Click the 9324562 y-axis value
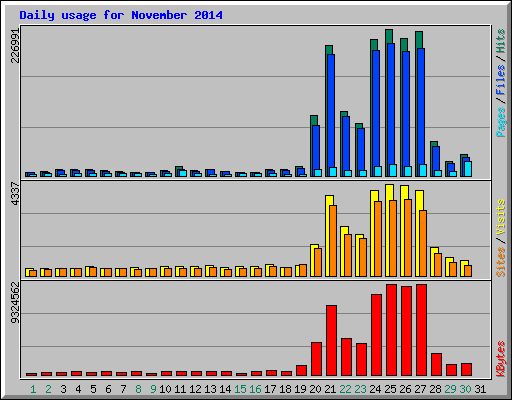 tap(15, 303)
